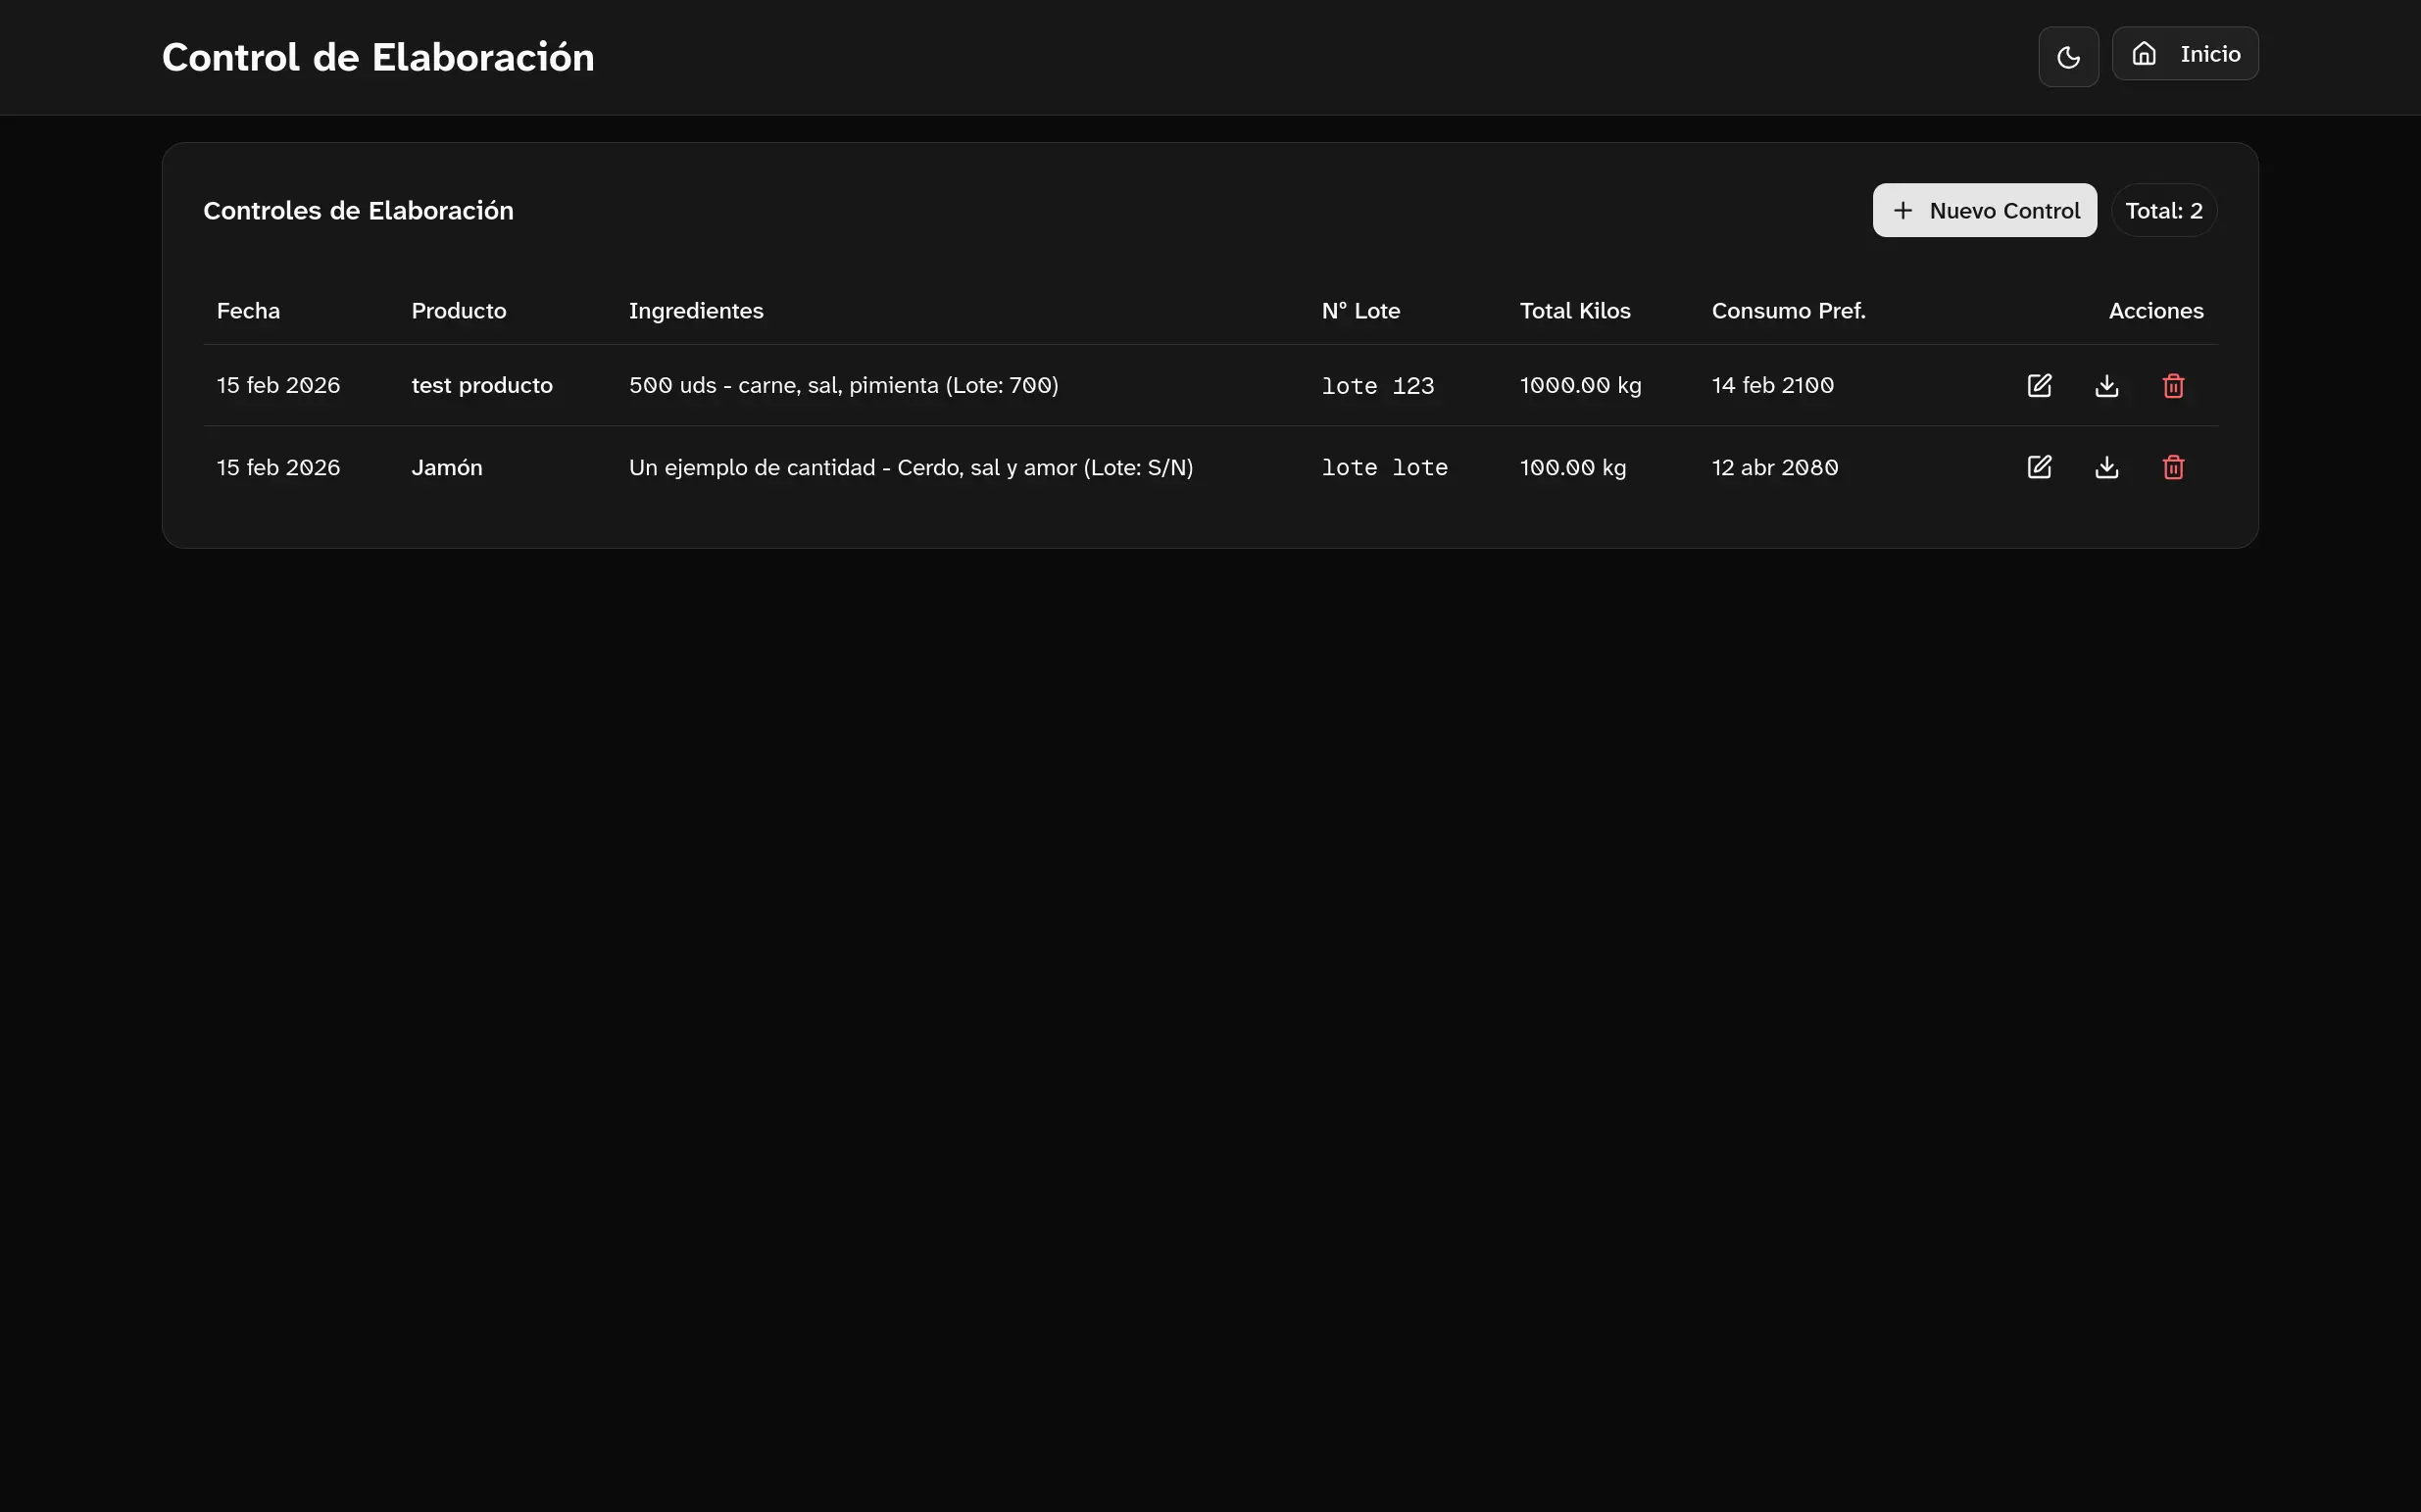Edit the test producto row

2039,385
